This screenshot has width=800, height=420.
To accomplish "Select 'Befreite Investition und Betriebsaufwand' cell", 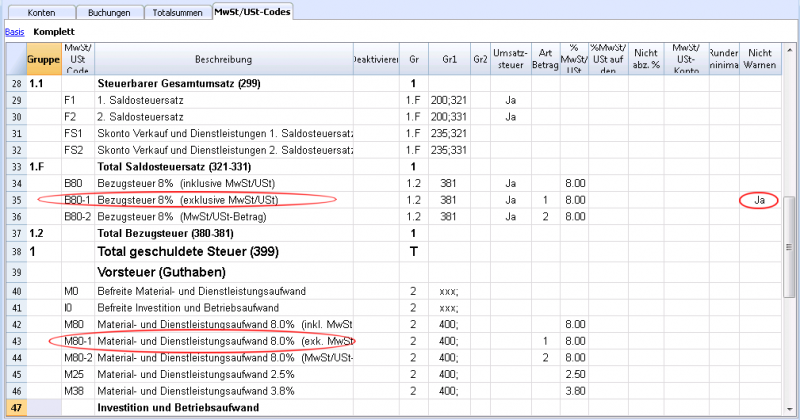I will point(224,308).
